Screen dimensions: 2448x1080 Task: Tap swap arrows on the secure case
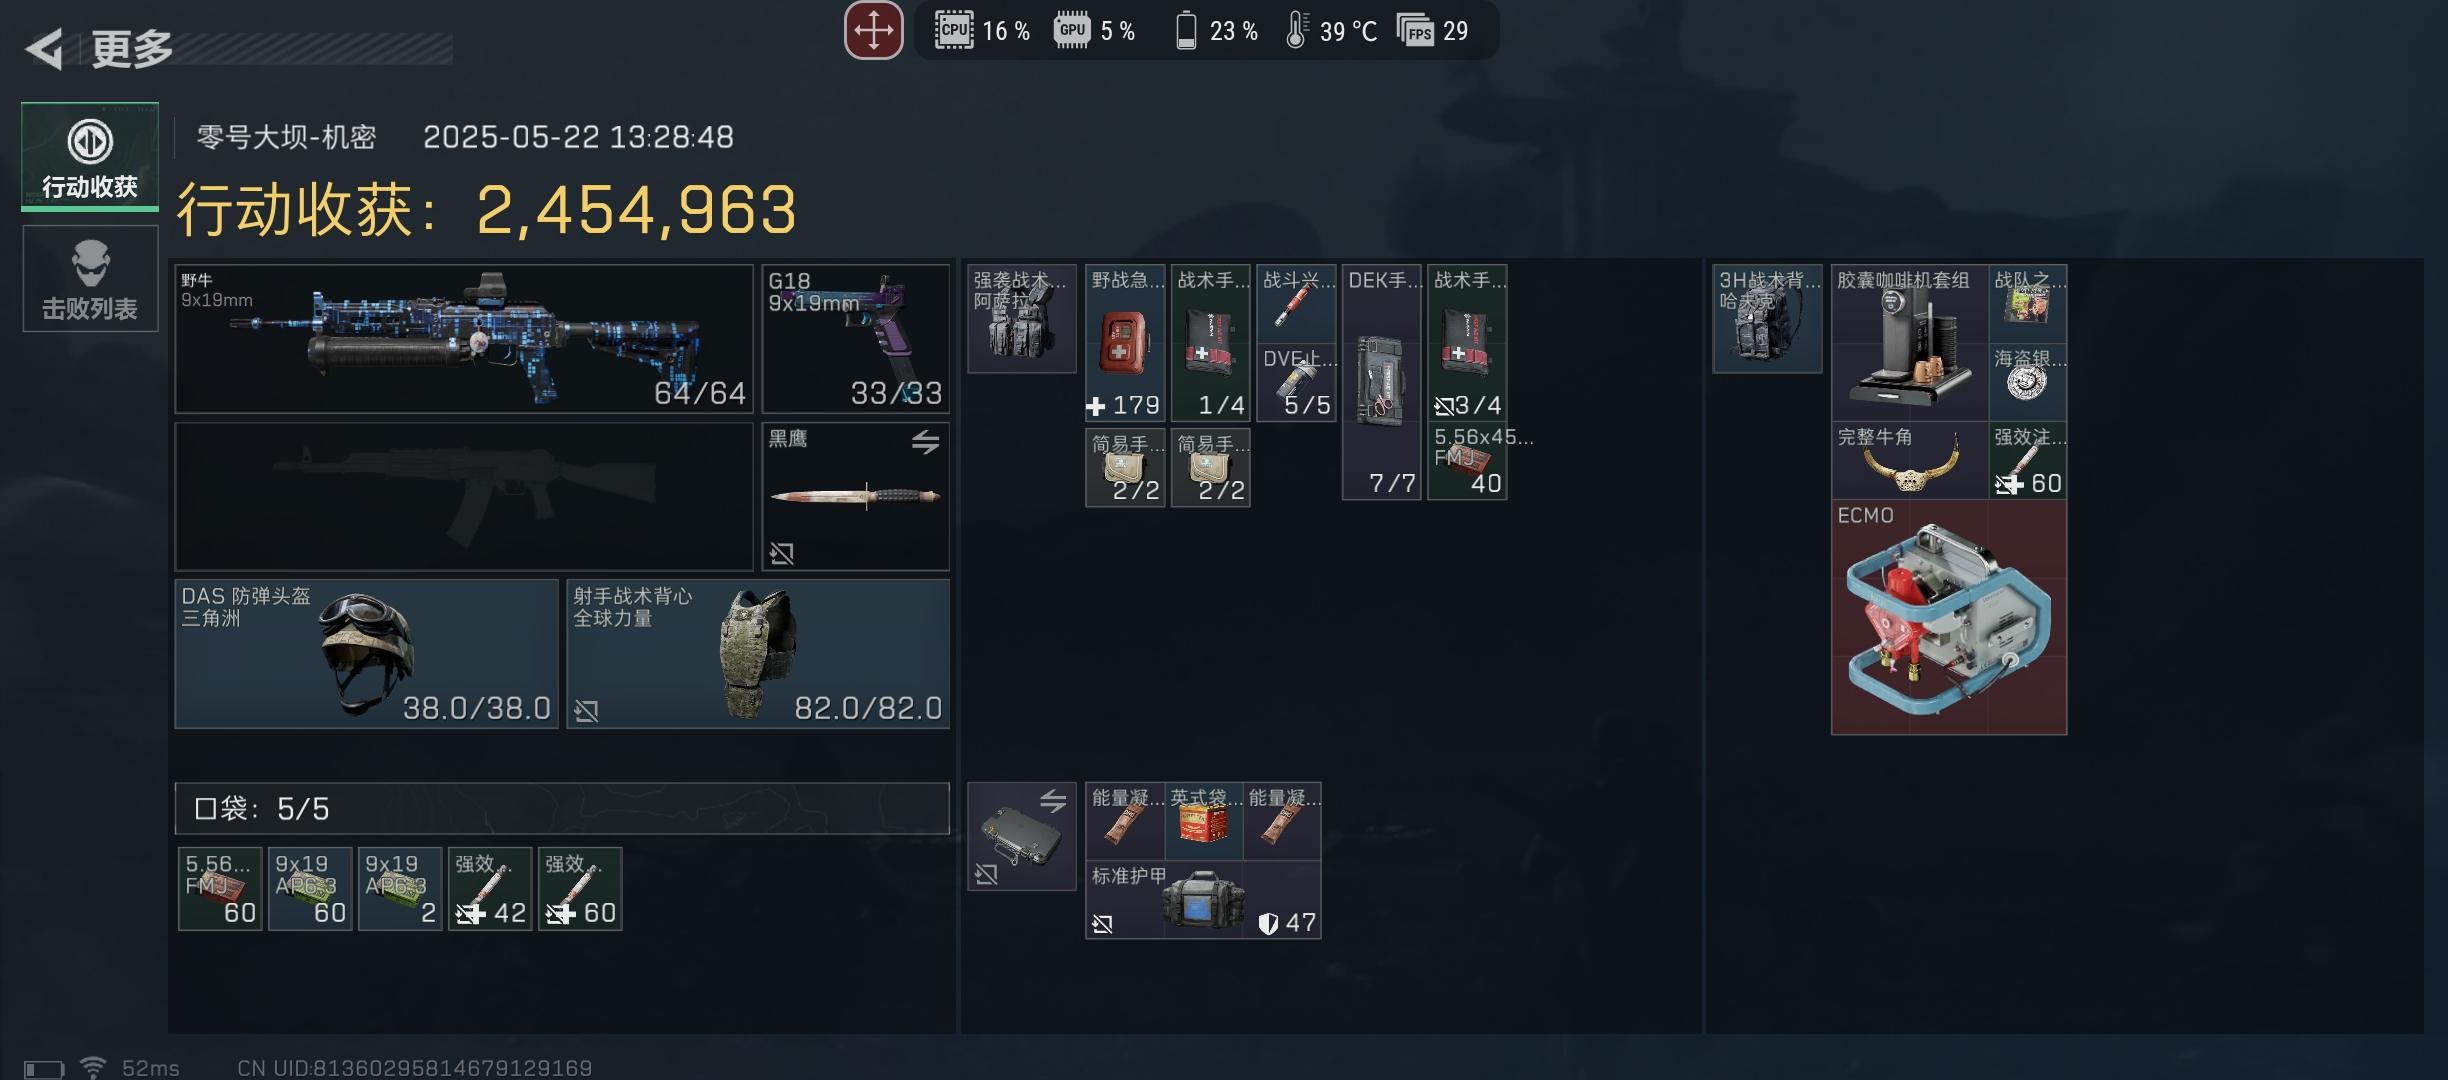pyautogui.click(x=1052, y=800)
